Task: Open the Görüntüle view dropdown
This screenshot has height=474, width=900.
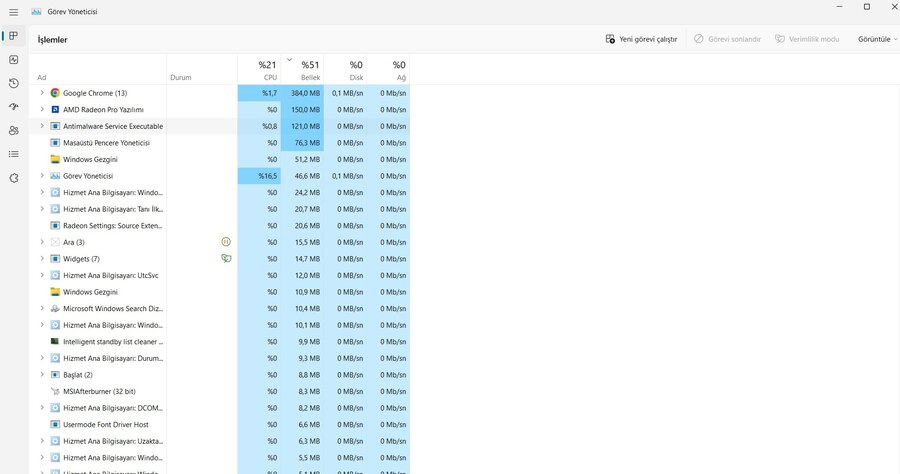Action: point(877,39)
